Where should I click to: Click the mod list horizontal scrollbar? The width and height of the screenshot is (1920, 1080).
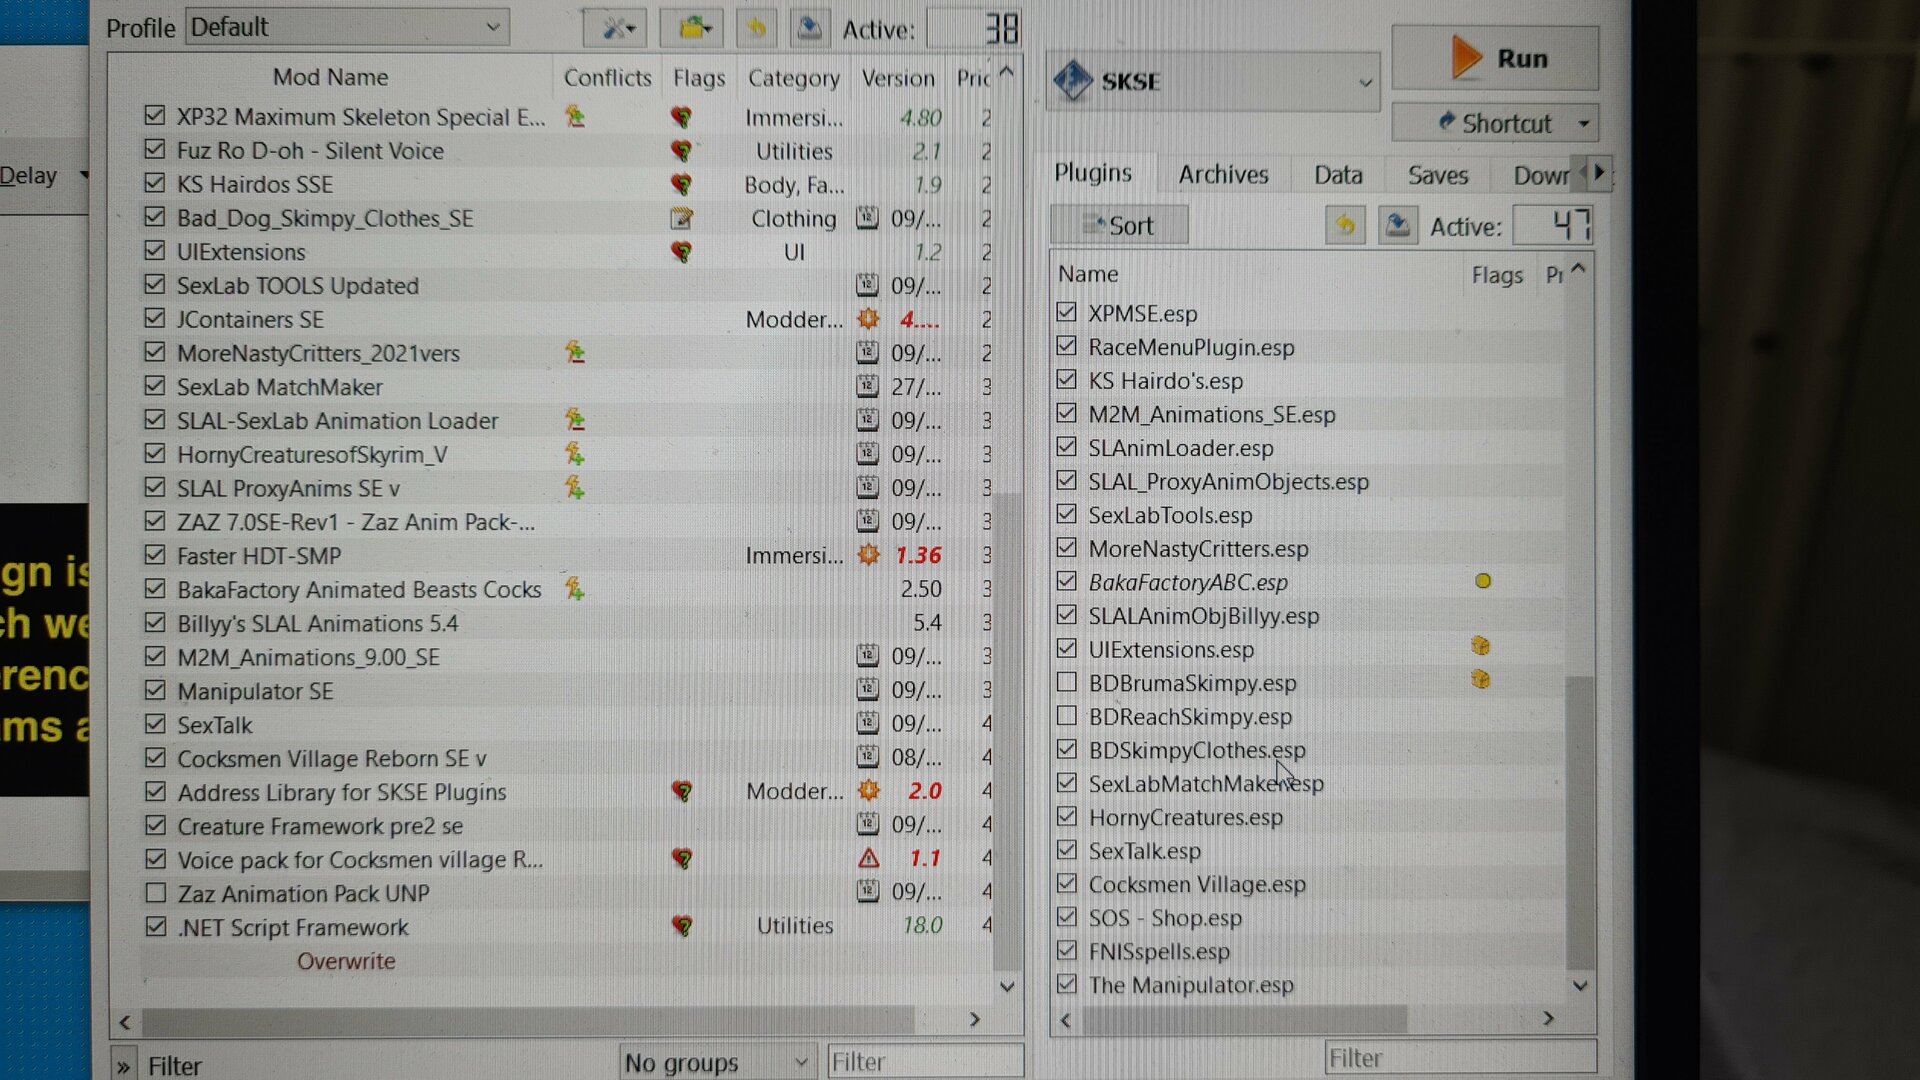[528, 1020]
